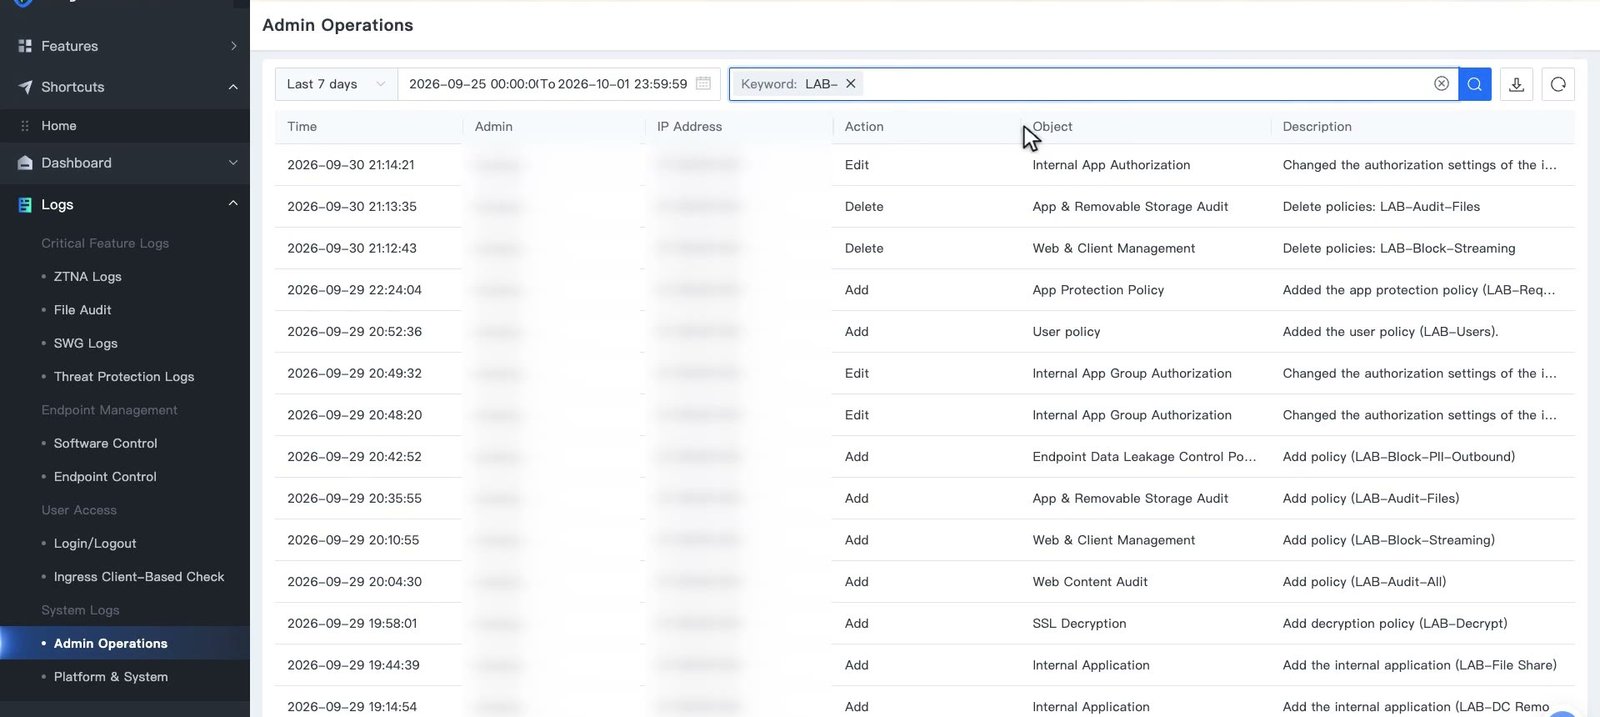This screenshot has width=1600, height=717.
Task: Click Add policy (LAB-Block-PII-Outbound) description
Action: click(x=1399, y=457)
